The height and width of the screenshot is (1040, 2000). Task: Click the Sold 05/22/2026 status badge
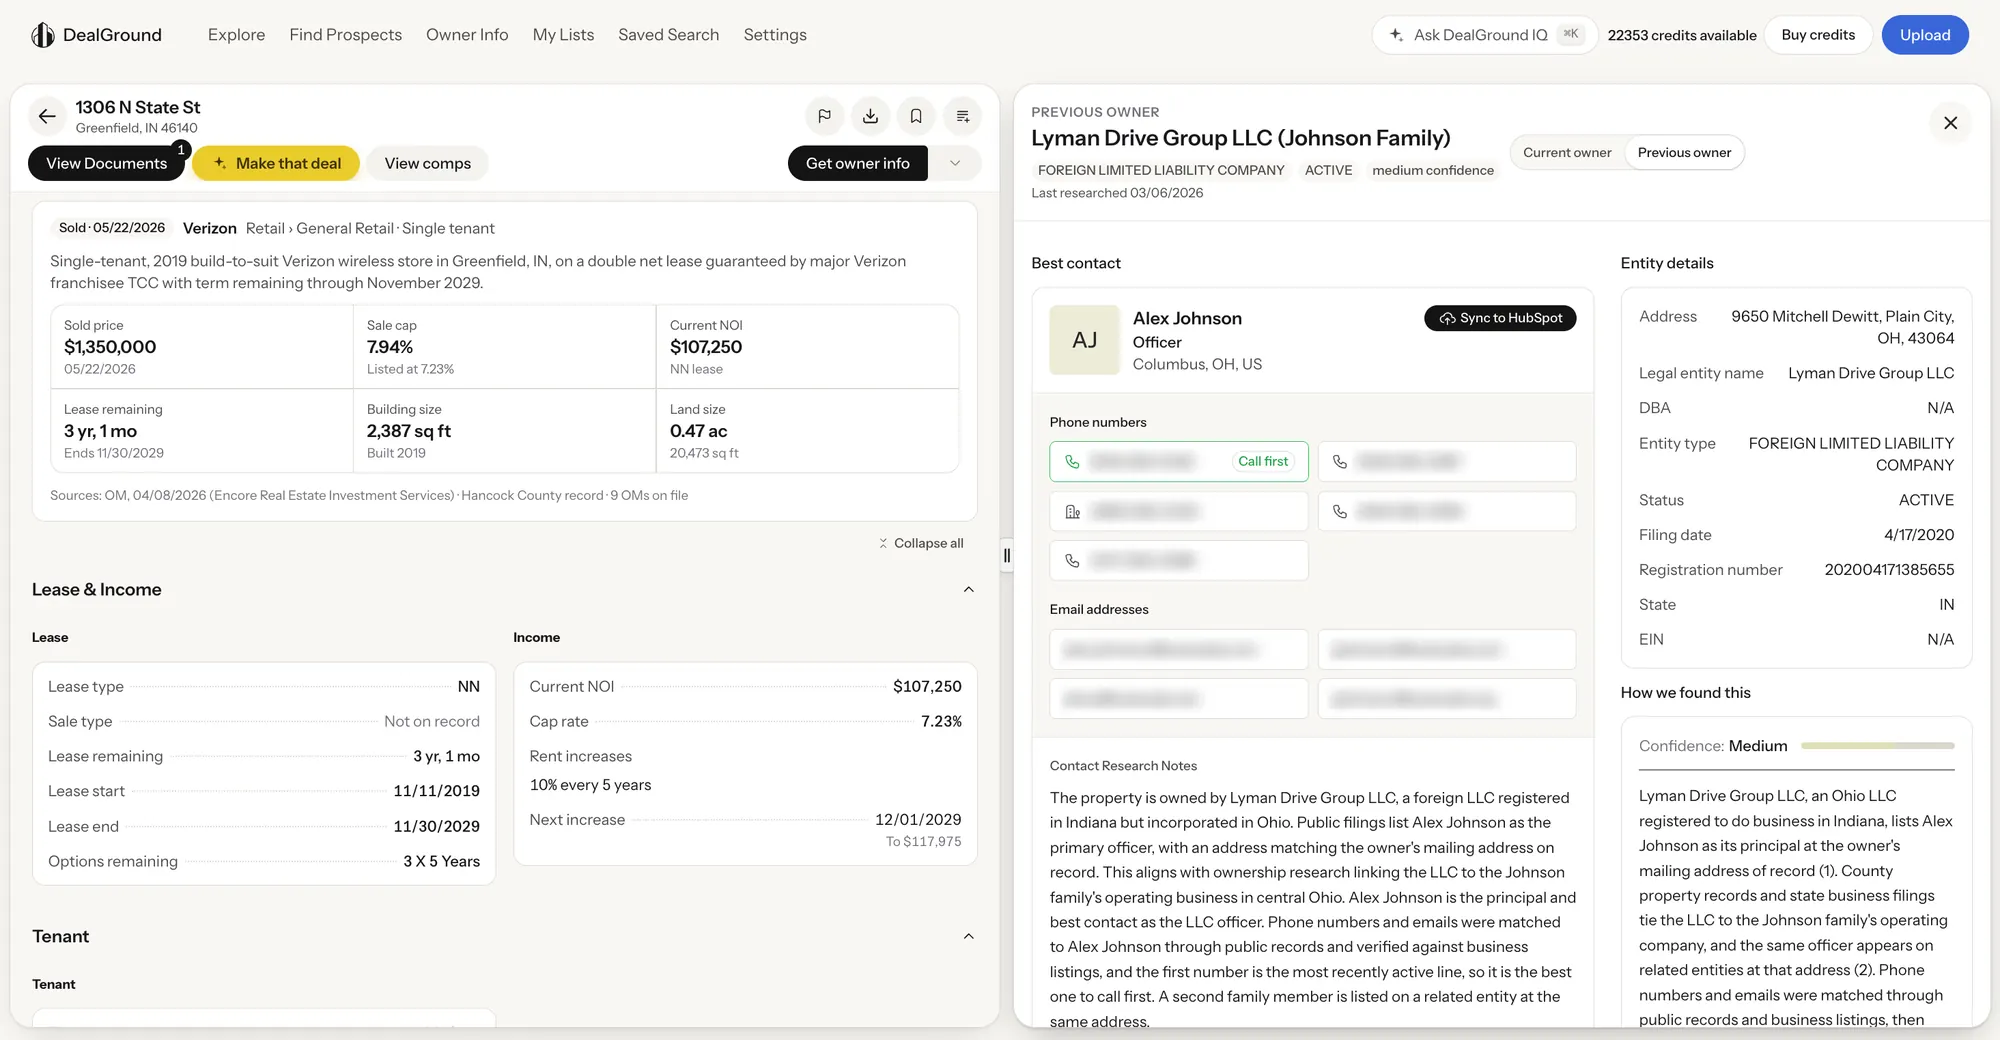(x=112, y=228)
